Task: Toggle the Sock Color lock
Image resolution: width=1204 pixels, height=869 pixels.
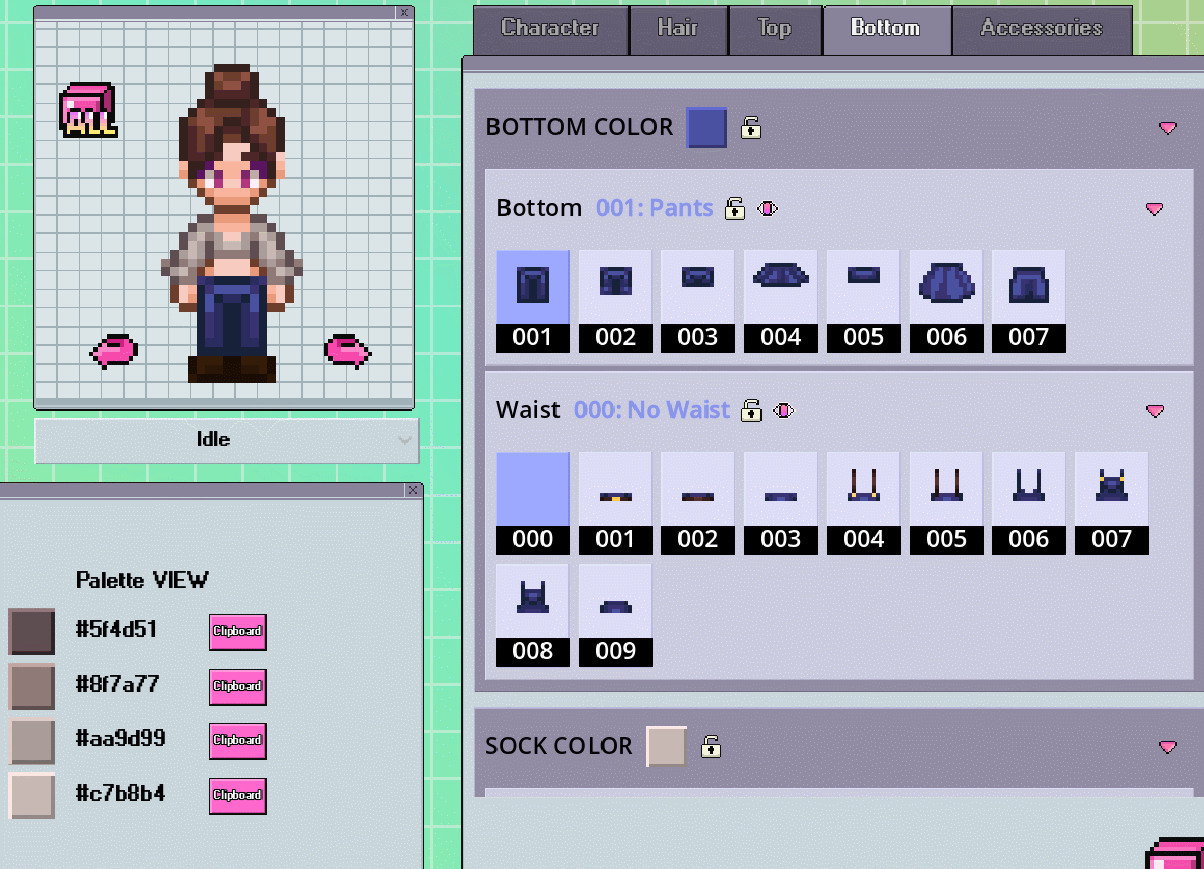Action: tap(711, 746)
